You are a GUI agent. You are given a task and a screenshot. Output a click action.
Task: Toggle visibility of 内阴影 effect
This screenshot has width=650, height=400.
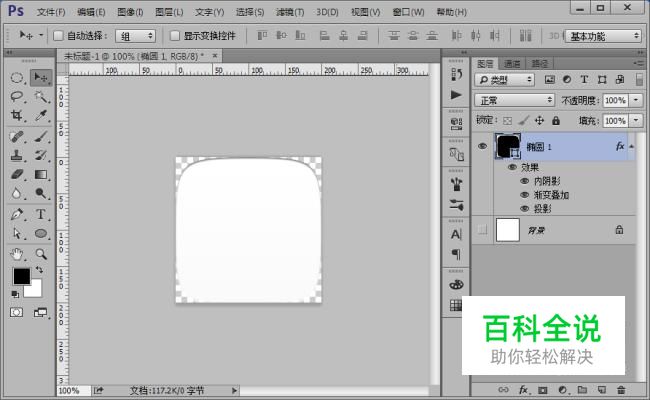[x=524, y=181]
